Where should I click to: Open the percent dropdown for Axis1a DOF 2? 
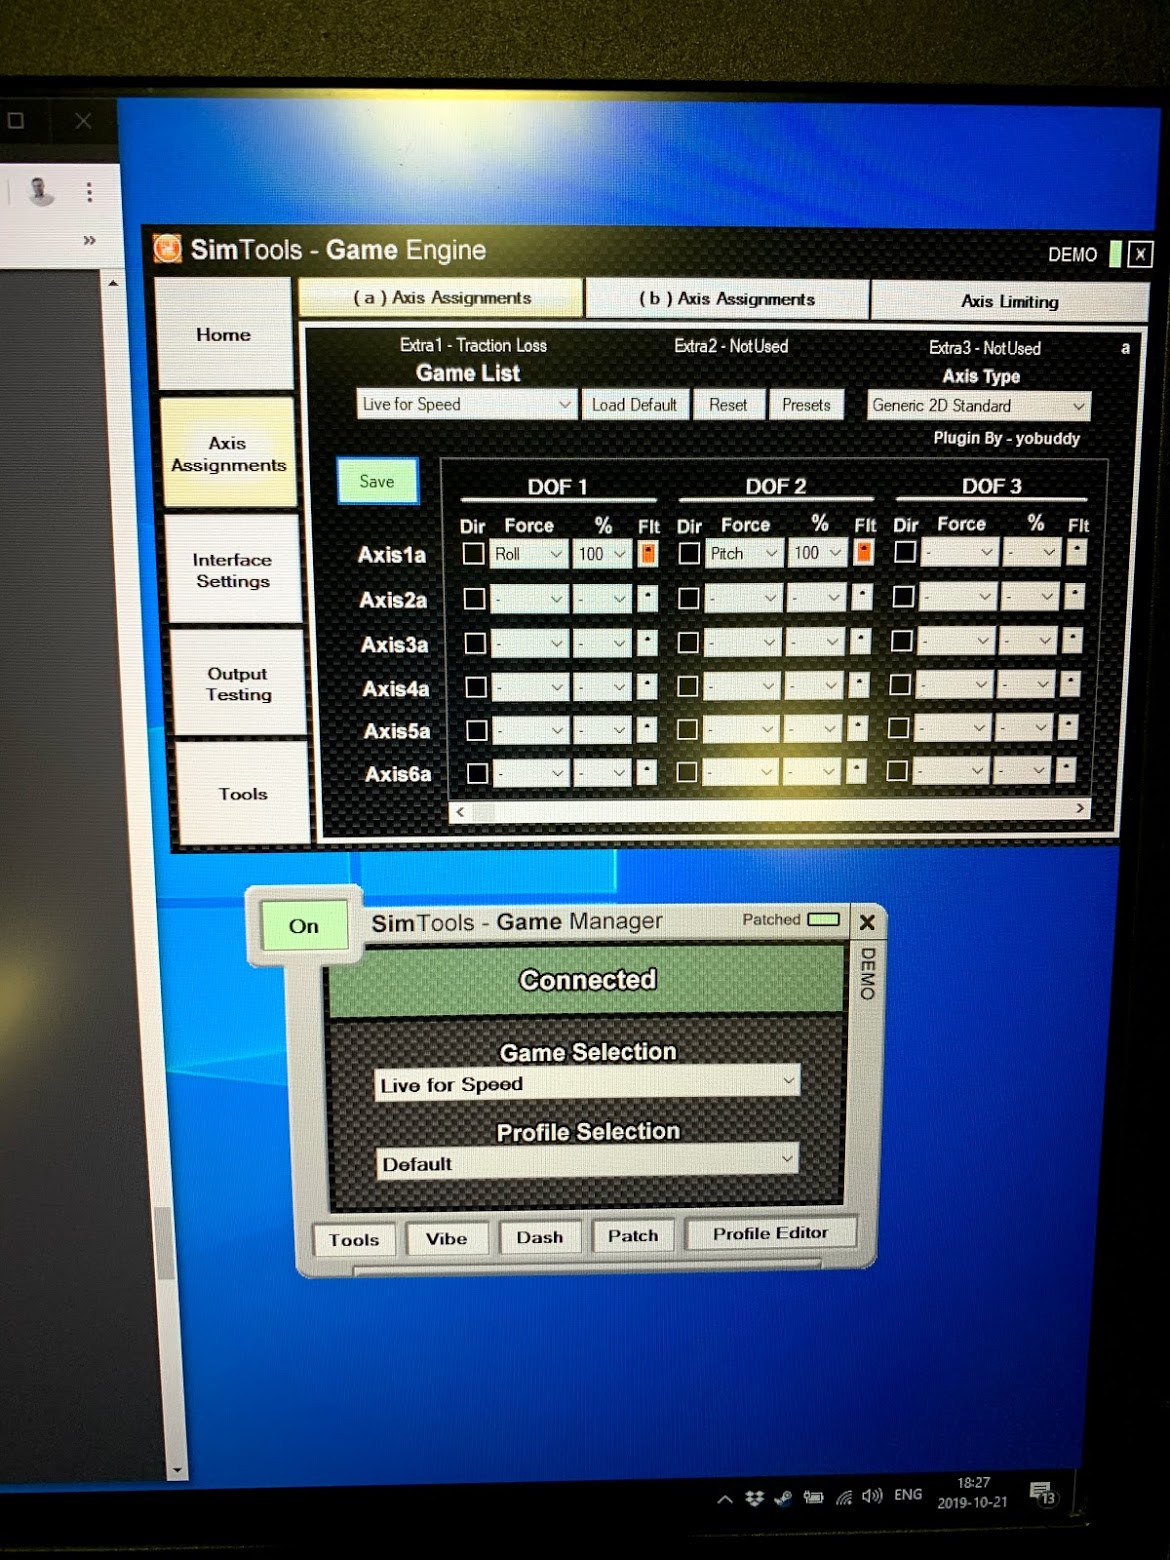pos(818,552)
